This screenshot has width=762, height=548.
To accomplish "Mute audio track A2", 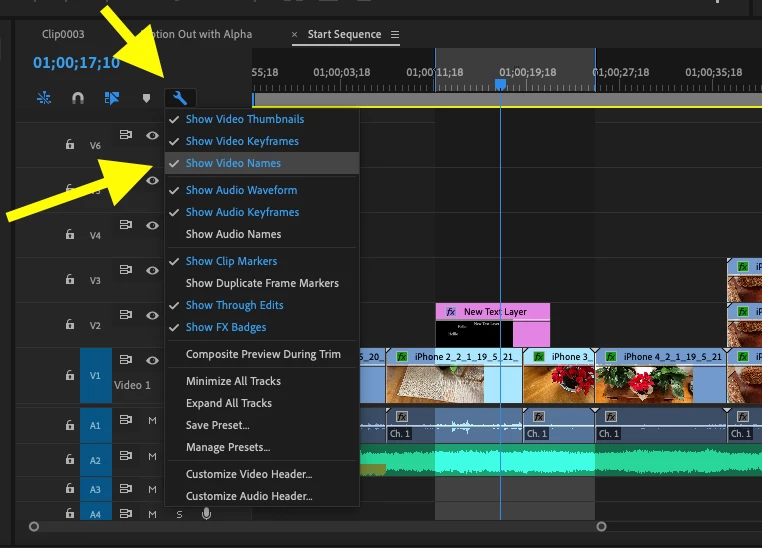I will click(x=152, y=456).
